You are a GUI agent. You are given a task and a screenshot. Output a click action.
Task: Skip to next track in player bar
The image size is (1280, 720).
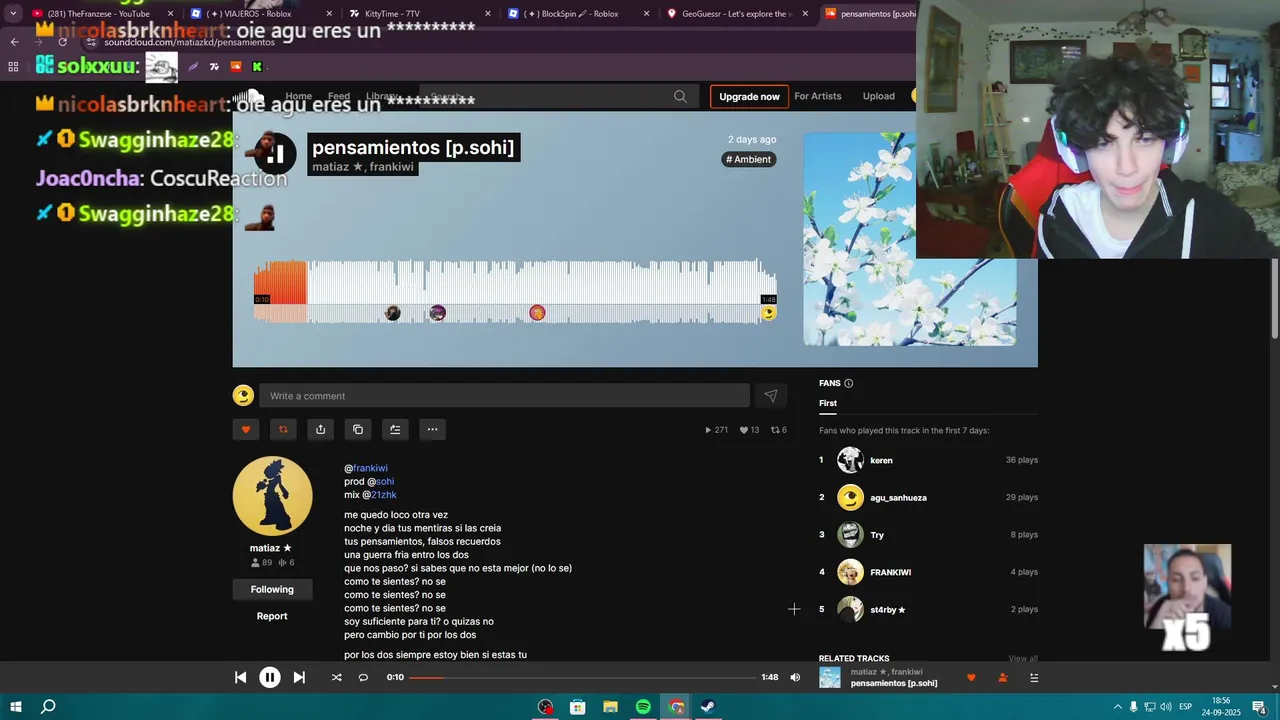[x=299, y=677]
